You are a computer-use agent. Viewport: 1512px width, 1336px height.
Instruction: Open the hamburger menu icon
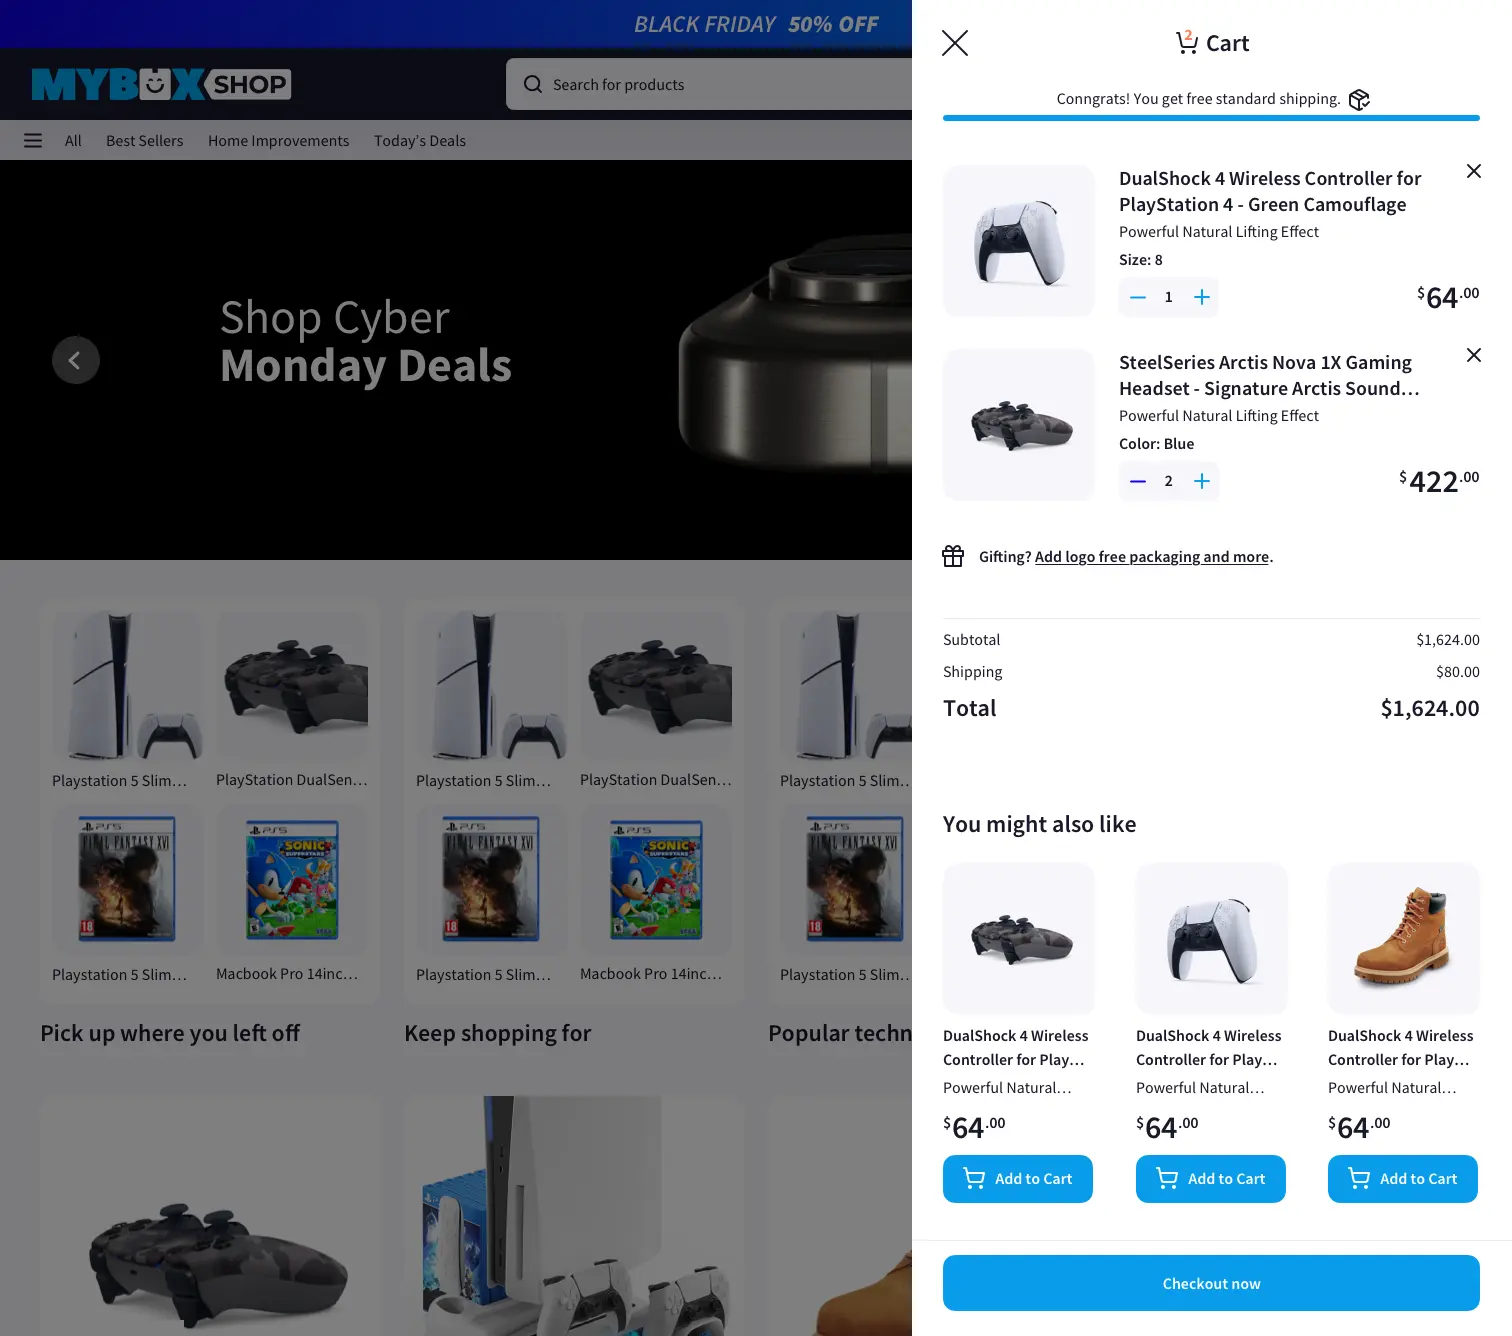click(x=33, y=141)
